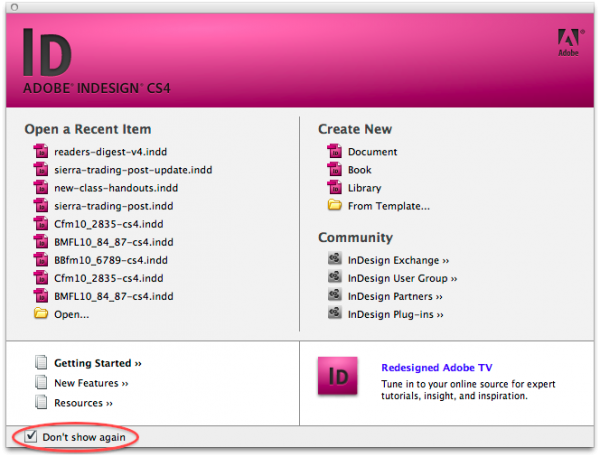
Task: Open the InDesign Partners link
Action: [x=396, y=296]
